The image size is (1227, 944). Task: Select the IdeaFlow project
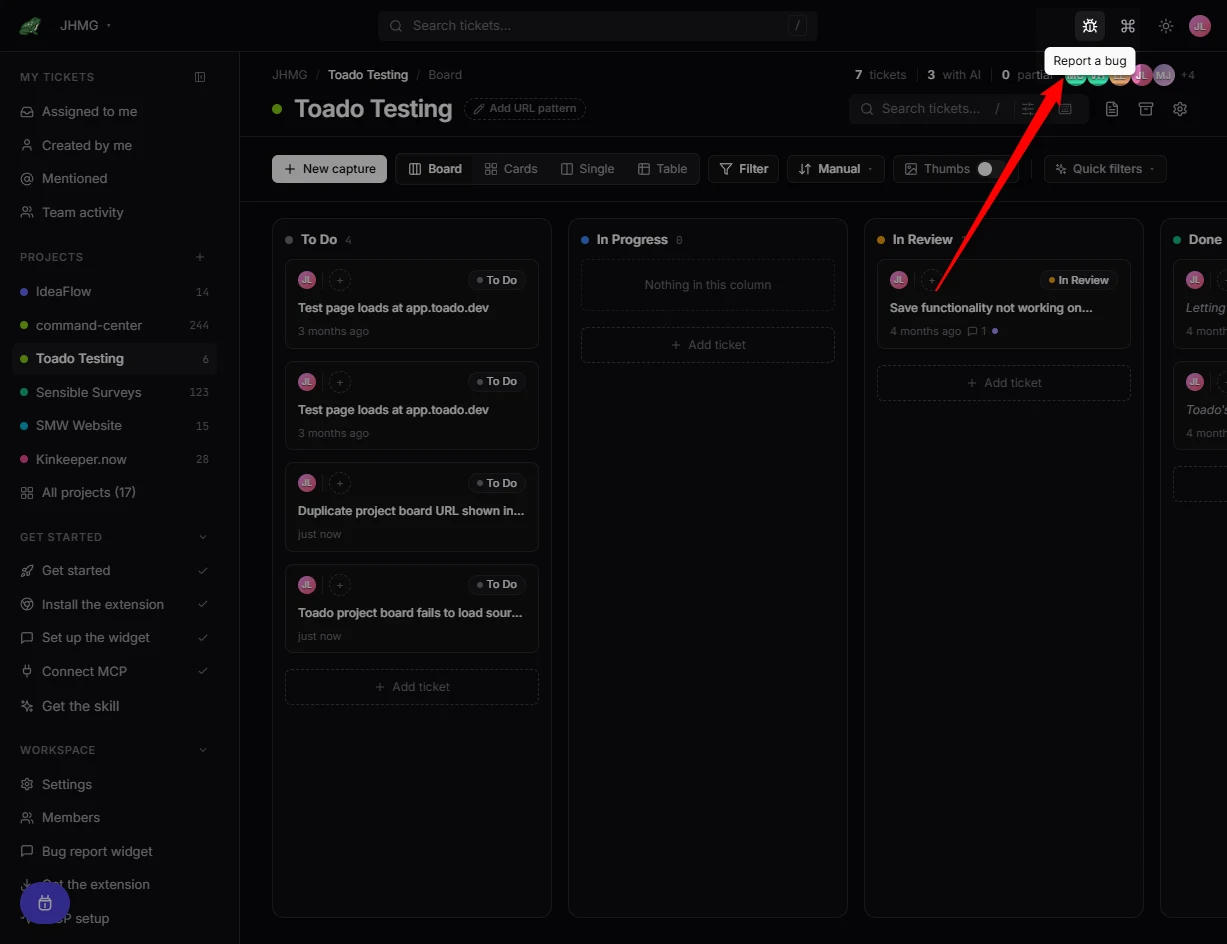(x=115, y=292)
